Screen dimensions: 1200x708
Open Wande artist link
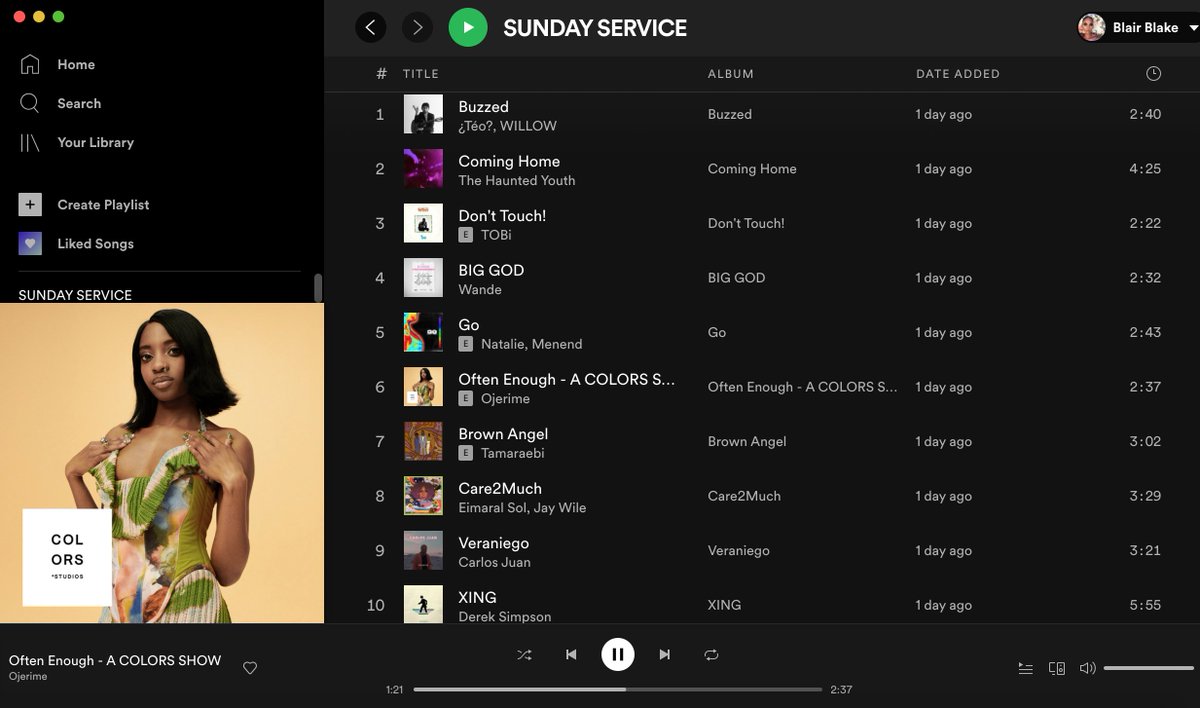(x=480, y=290)
